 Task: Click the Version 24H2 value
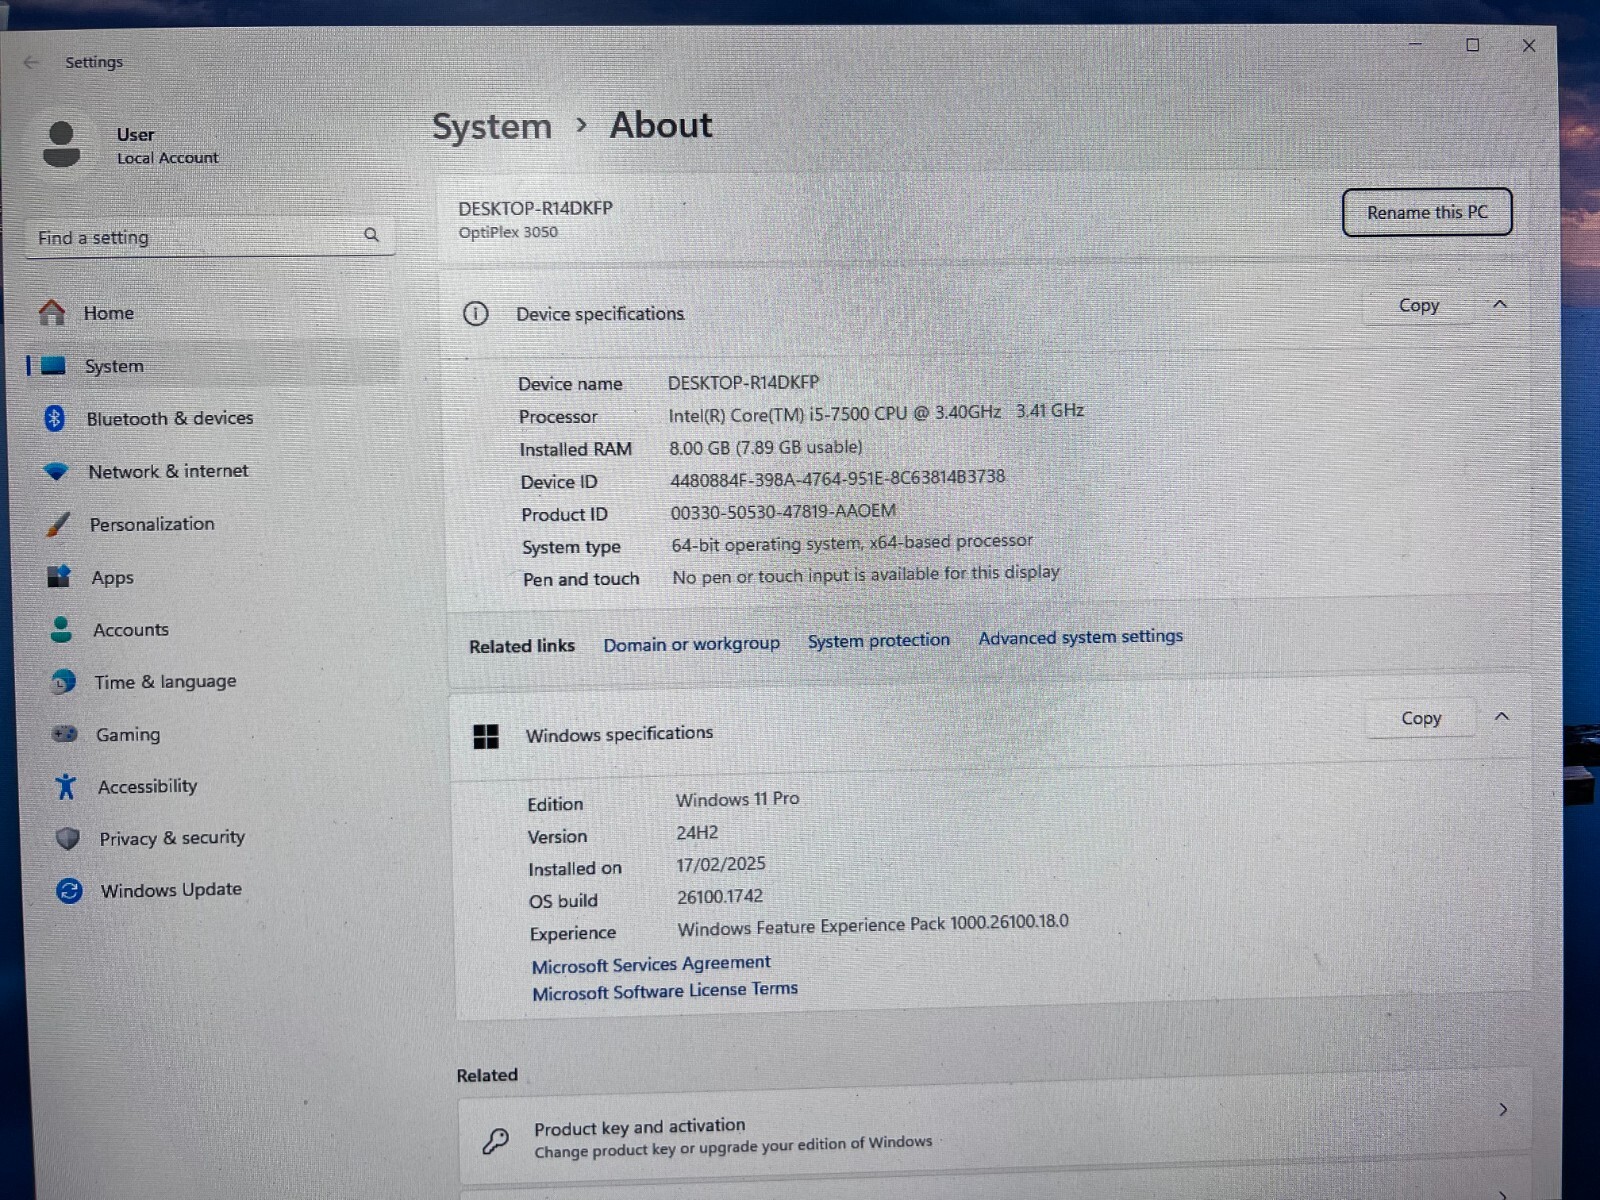click(x=697, y=832)
